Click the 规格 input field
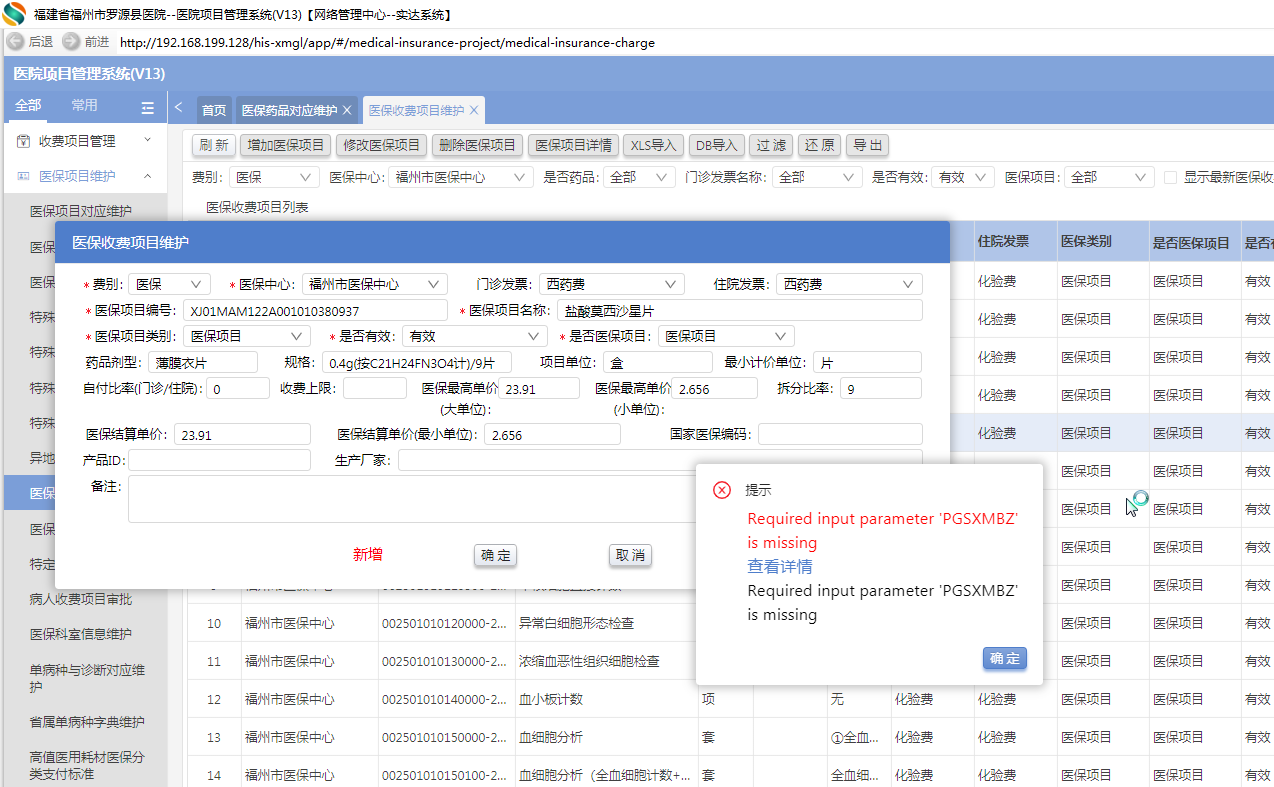 (x=417, y=362)
